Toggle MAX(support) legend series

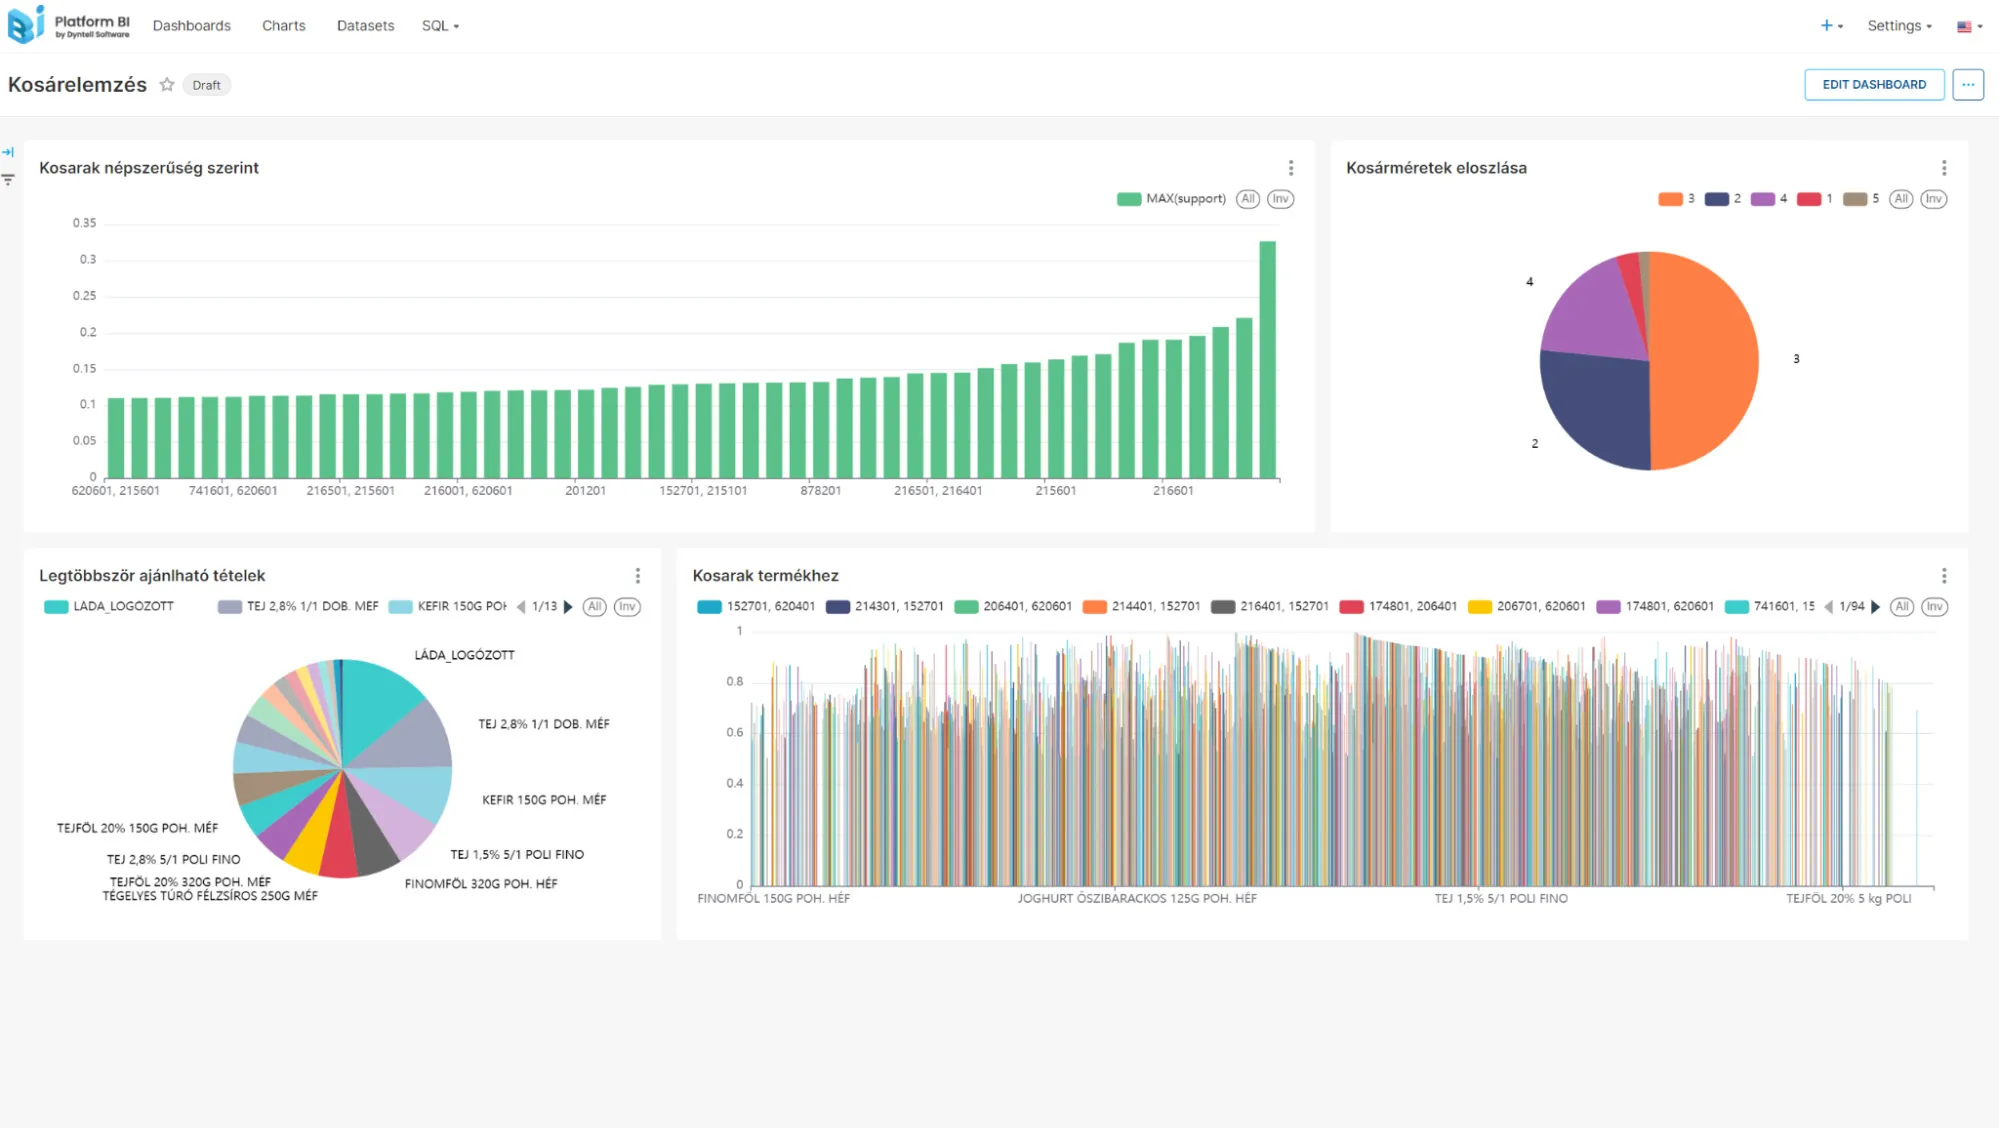coord(1172,199)
